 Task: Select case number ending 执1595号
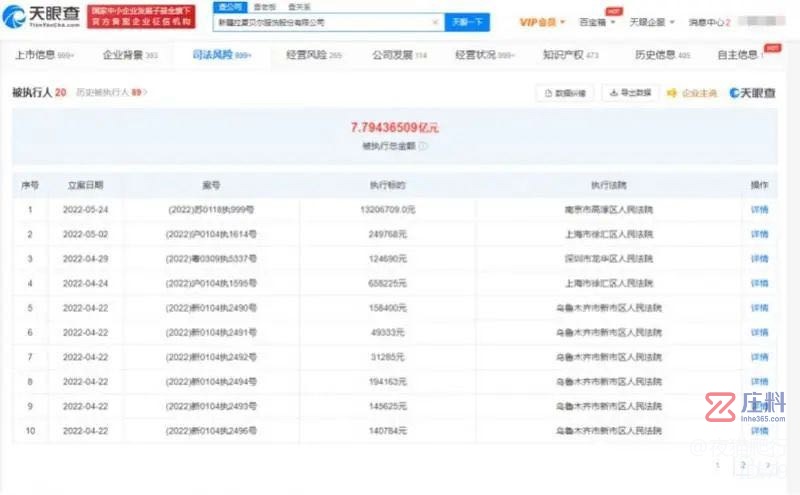[x=211, y=283]
